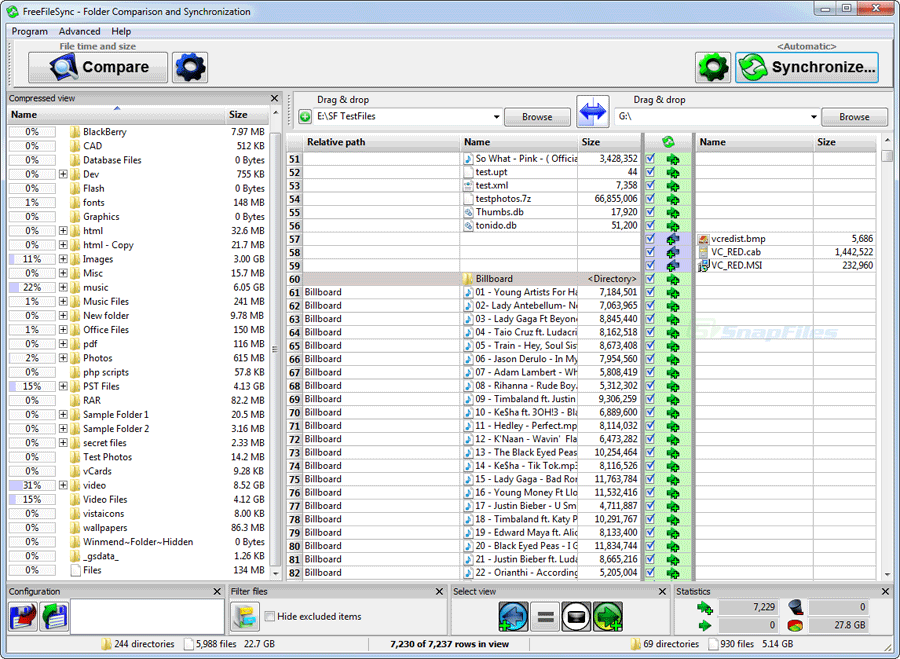900x659 pixels.
Task: Uncheck the row 51 So What checkbox
Action: click(650, 158)
